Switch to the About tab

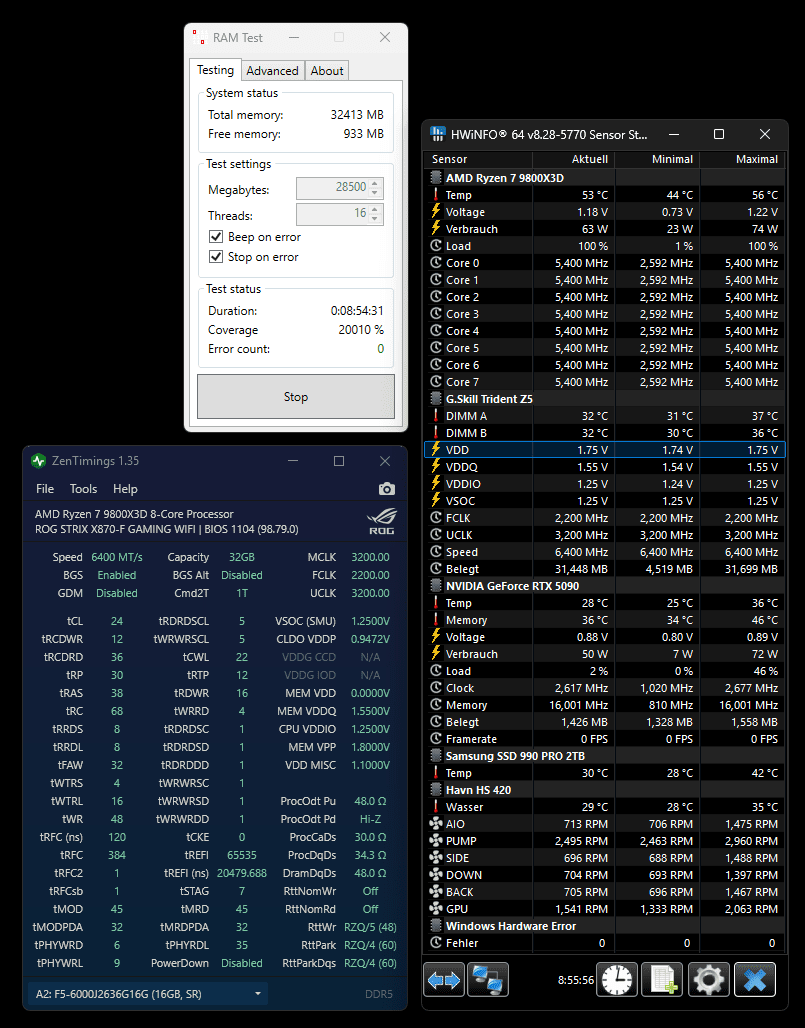[326, 70]
